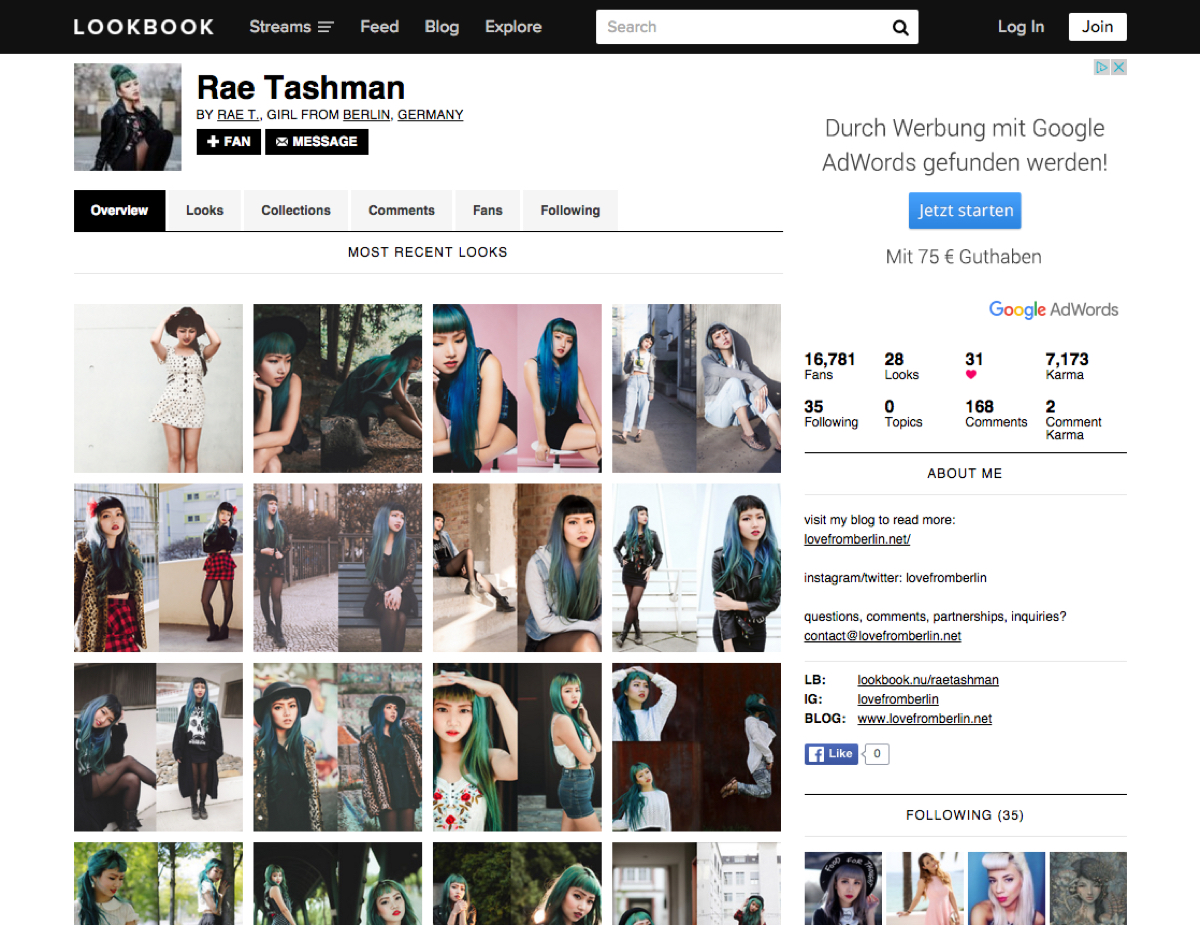The image size is (1200, 925).
Task: Open the followed user wearing black hat
Action: 843,888
